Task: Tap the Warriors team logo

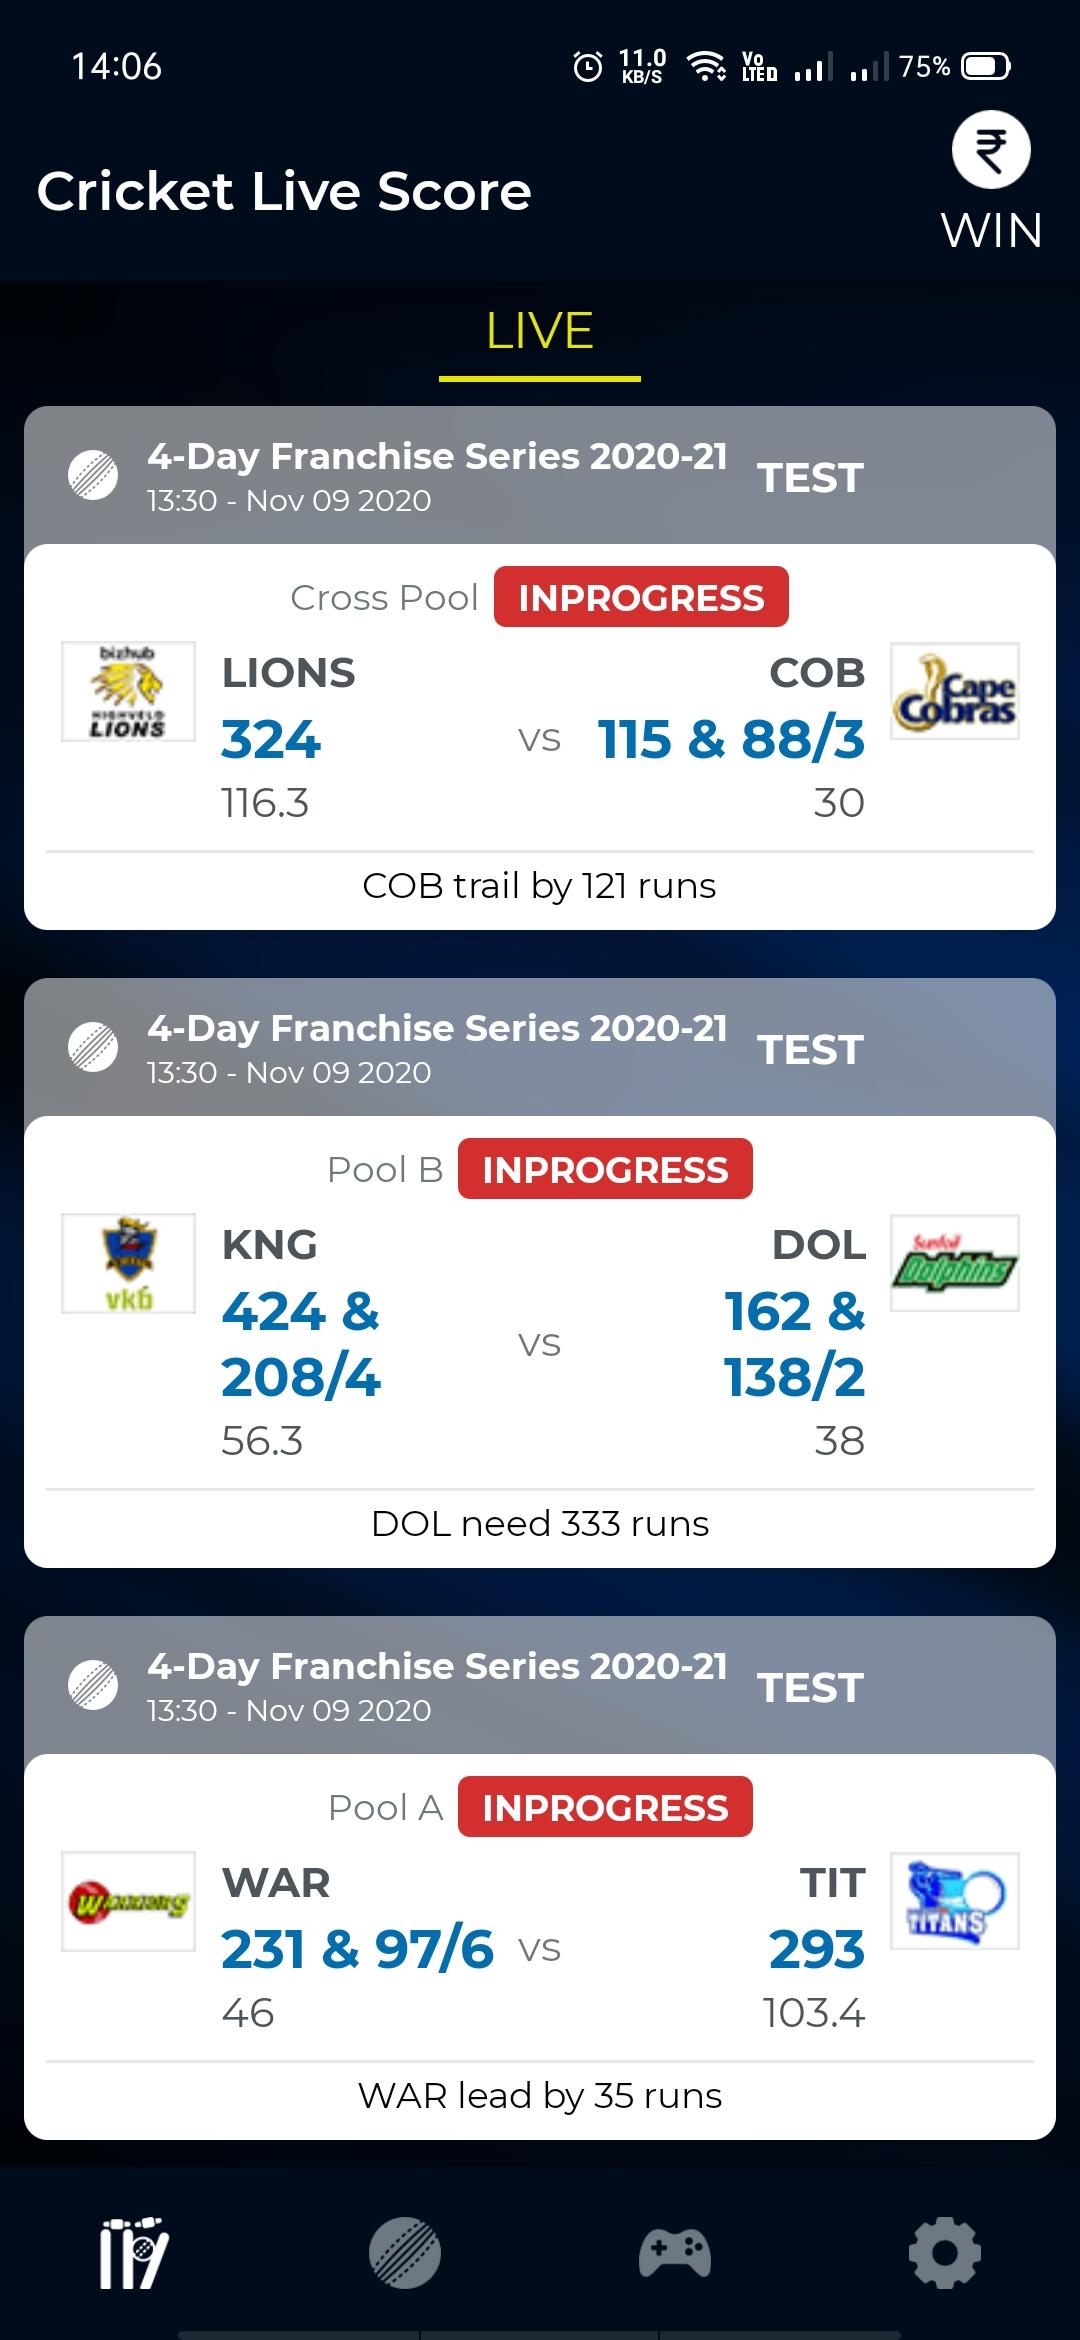Action: click(x=128, y=1901)
